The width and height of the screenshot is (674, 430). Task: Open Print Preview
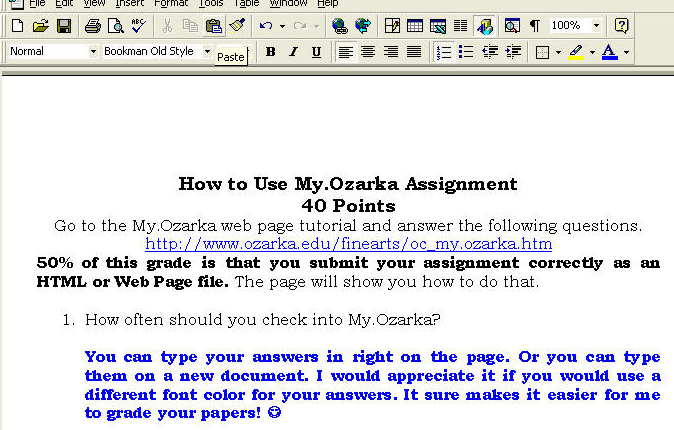(x=115, y=26)
